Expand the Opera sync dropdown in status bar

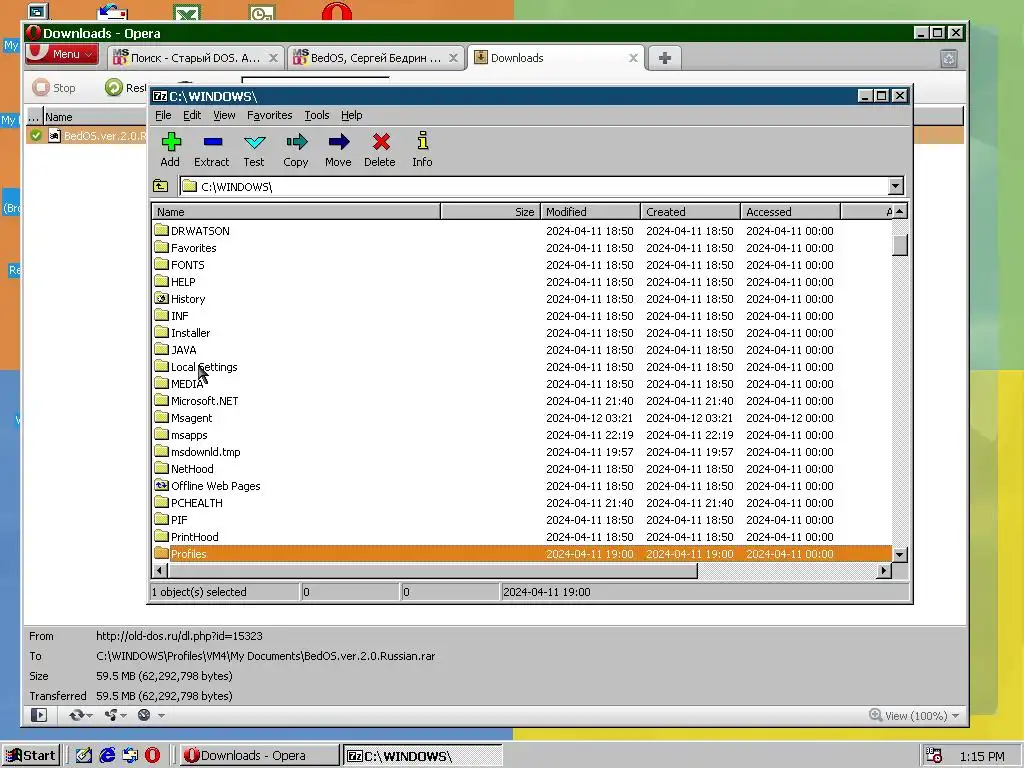pos(89,715)
